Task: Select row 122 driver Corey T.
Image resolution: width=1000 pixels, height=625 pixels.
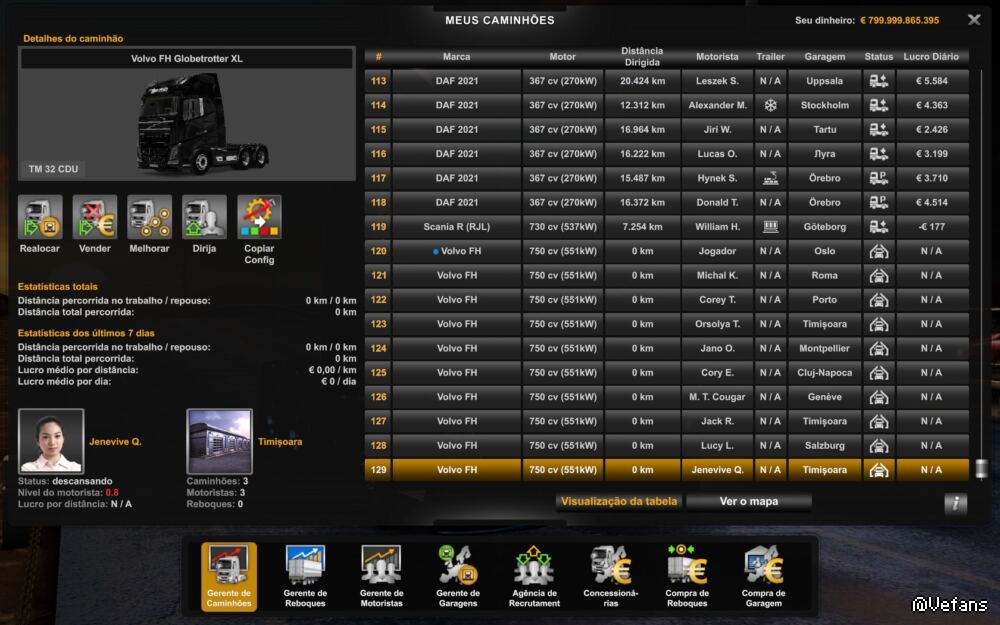Action: click(x=717, y=300)
